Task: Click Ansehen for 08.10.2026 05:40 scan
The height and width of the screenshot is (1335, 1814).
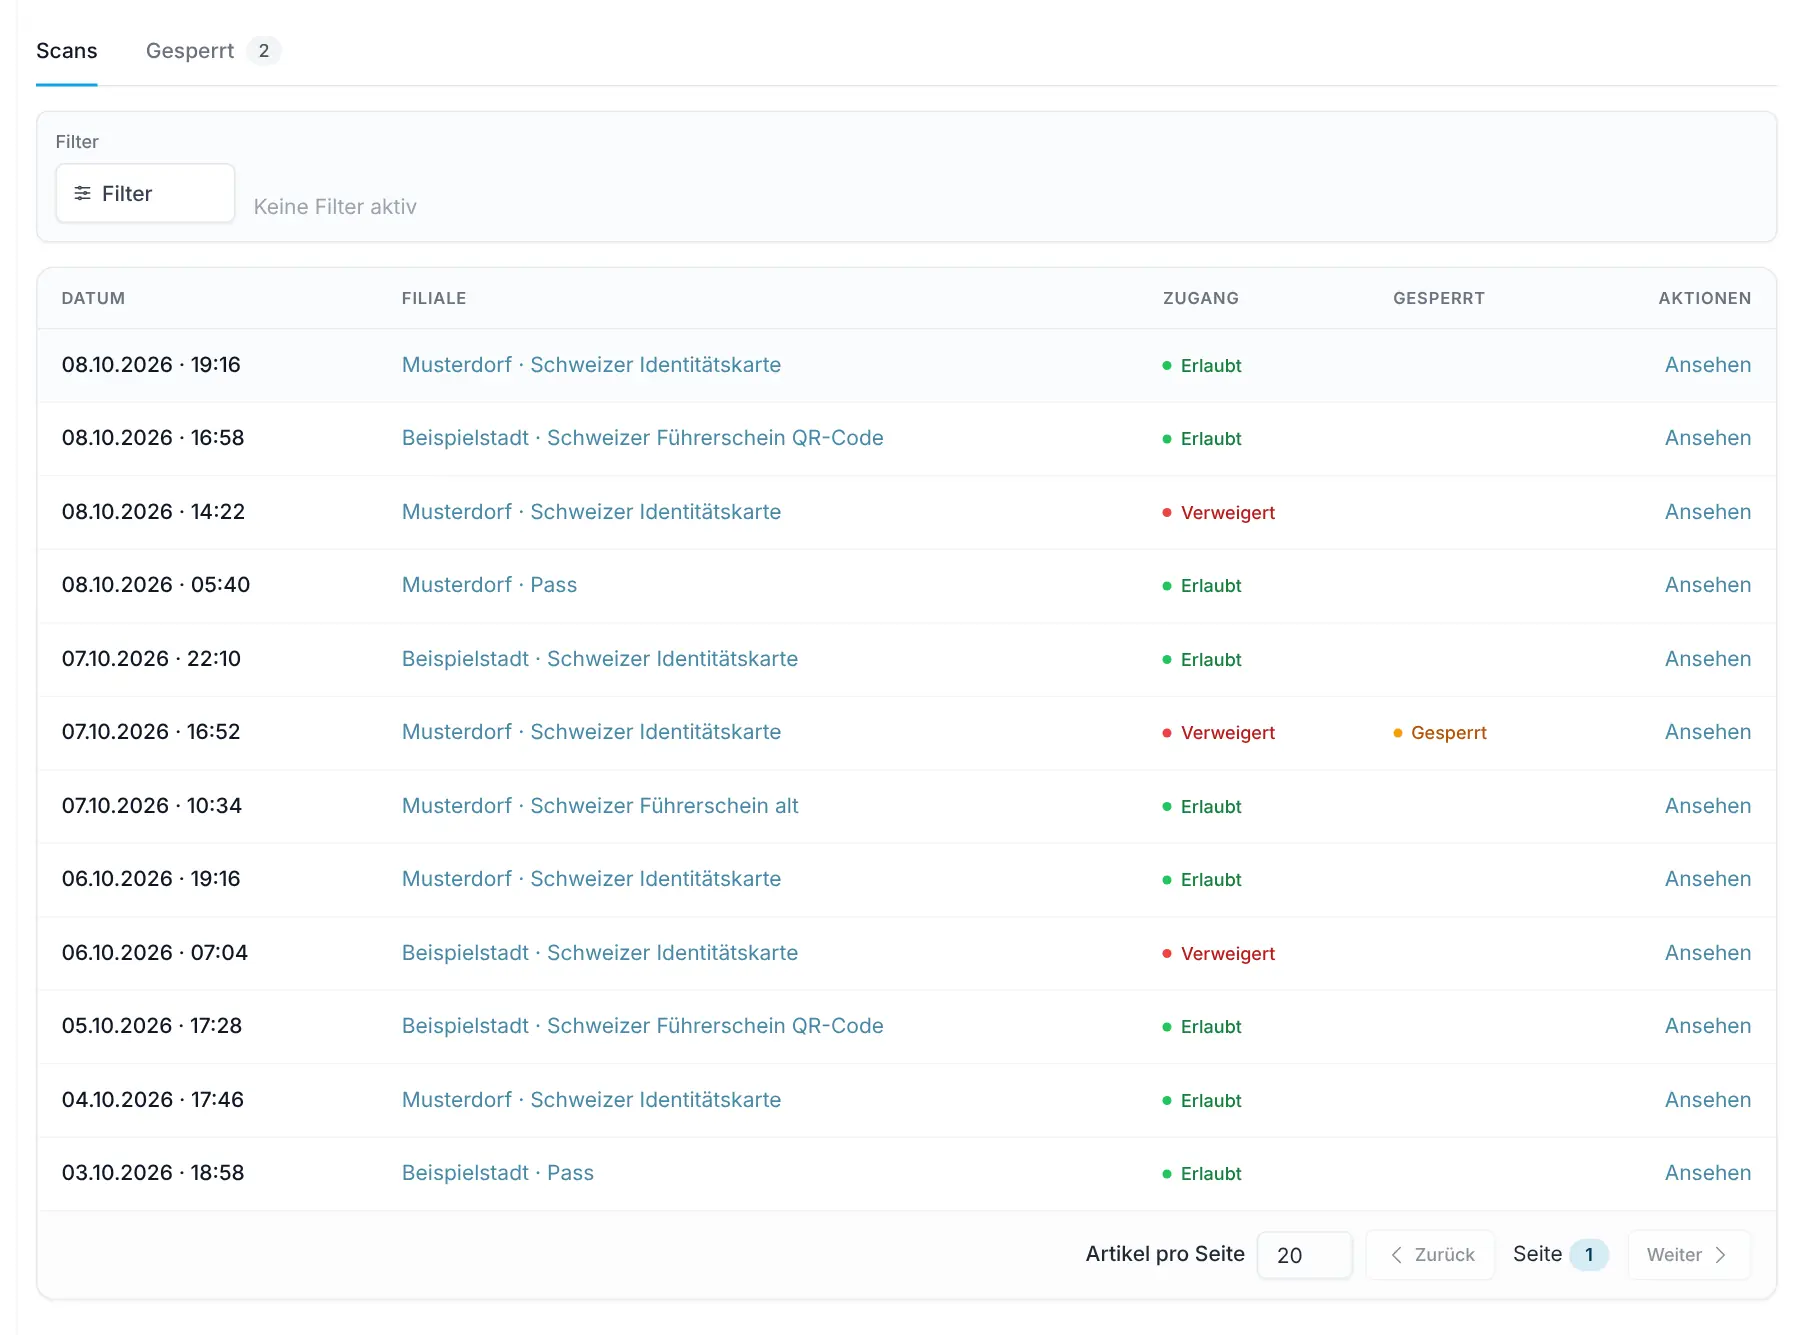Action: [x=1707, y=585]
